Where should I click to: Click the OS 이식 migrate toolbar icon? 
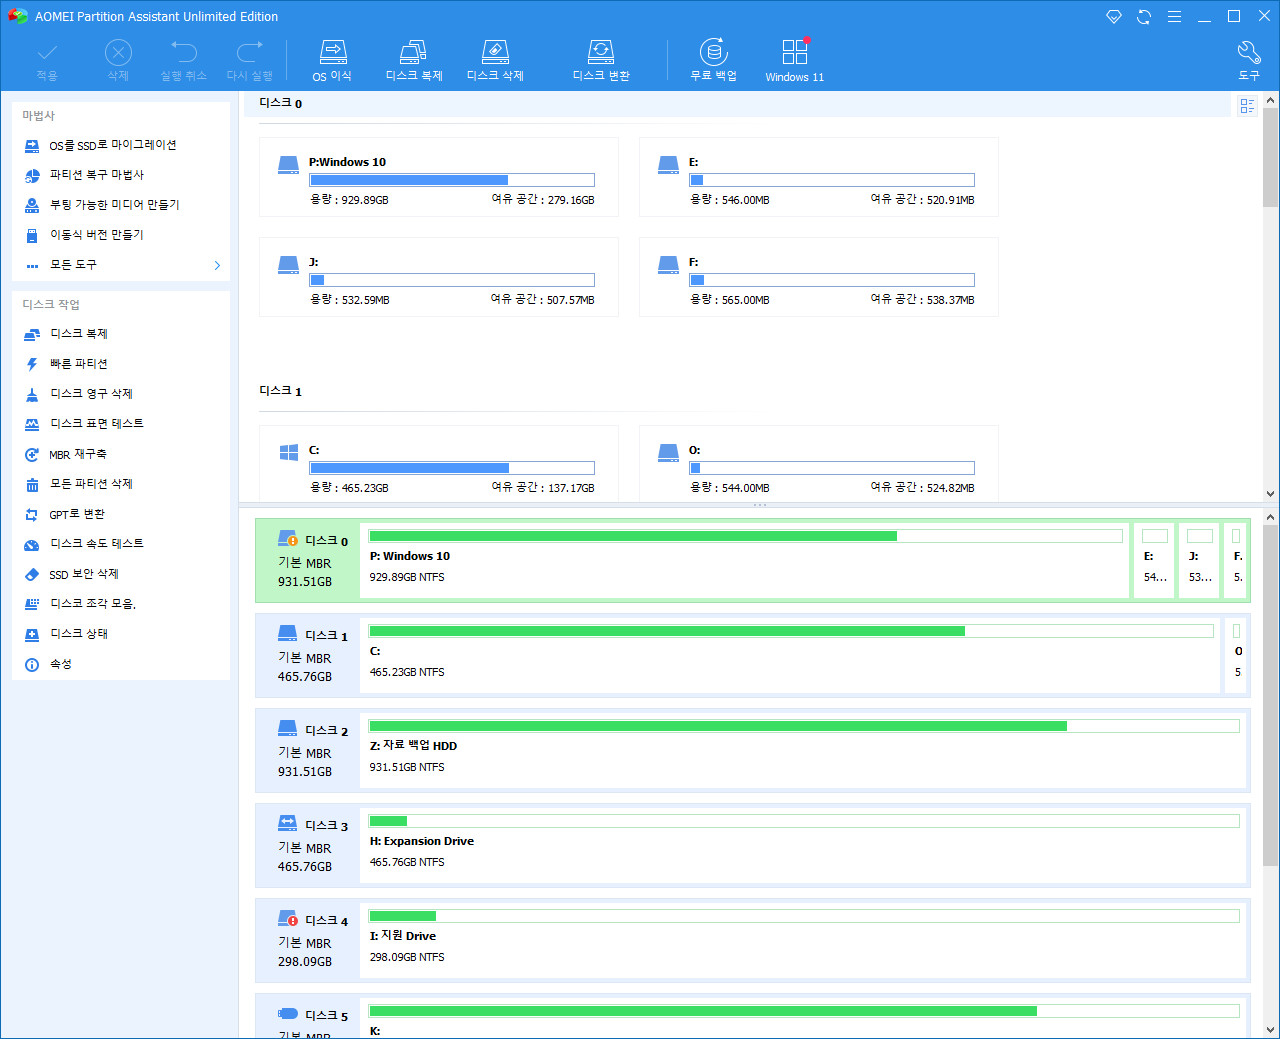point(332,60)
